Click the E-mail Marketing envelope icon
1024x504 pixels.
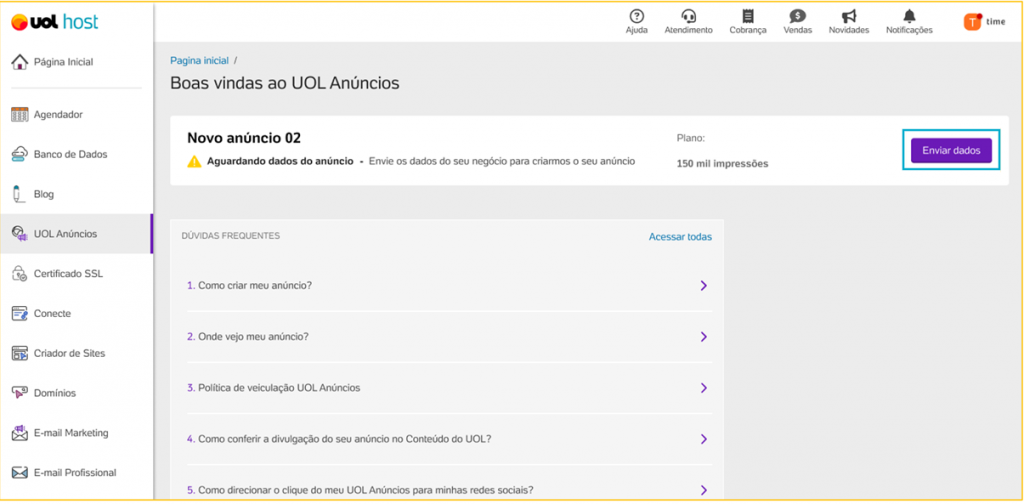tap(20, 432)
